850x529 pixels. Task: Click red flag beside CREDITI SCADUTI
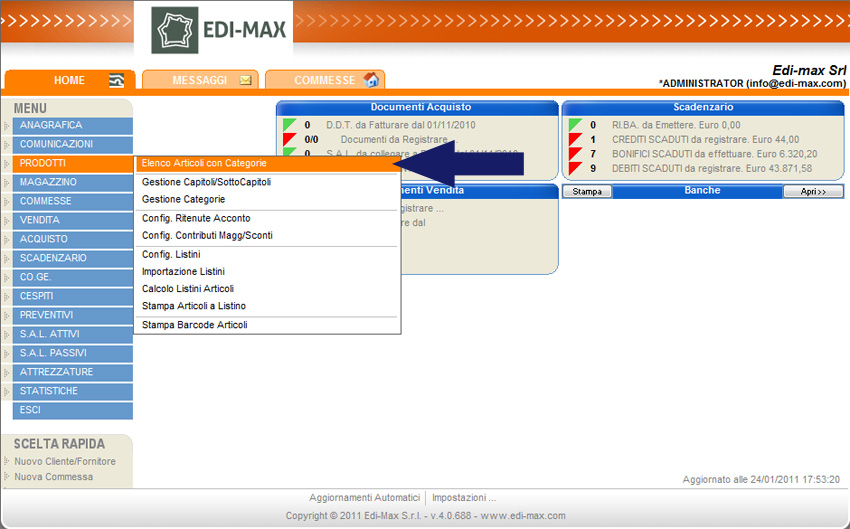tap(575, 140)
